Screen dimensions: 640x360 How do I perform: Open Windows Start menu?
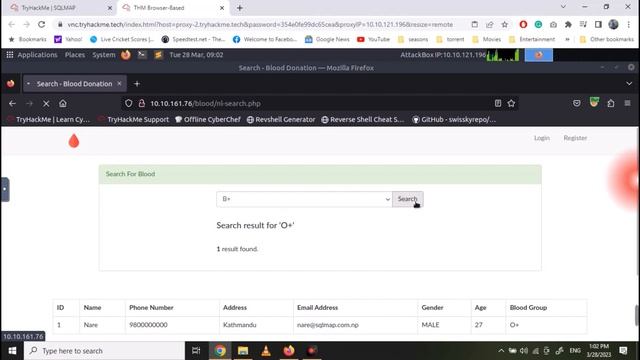coord(12,351)
